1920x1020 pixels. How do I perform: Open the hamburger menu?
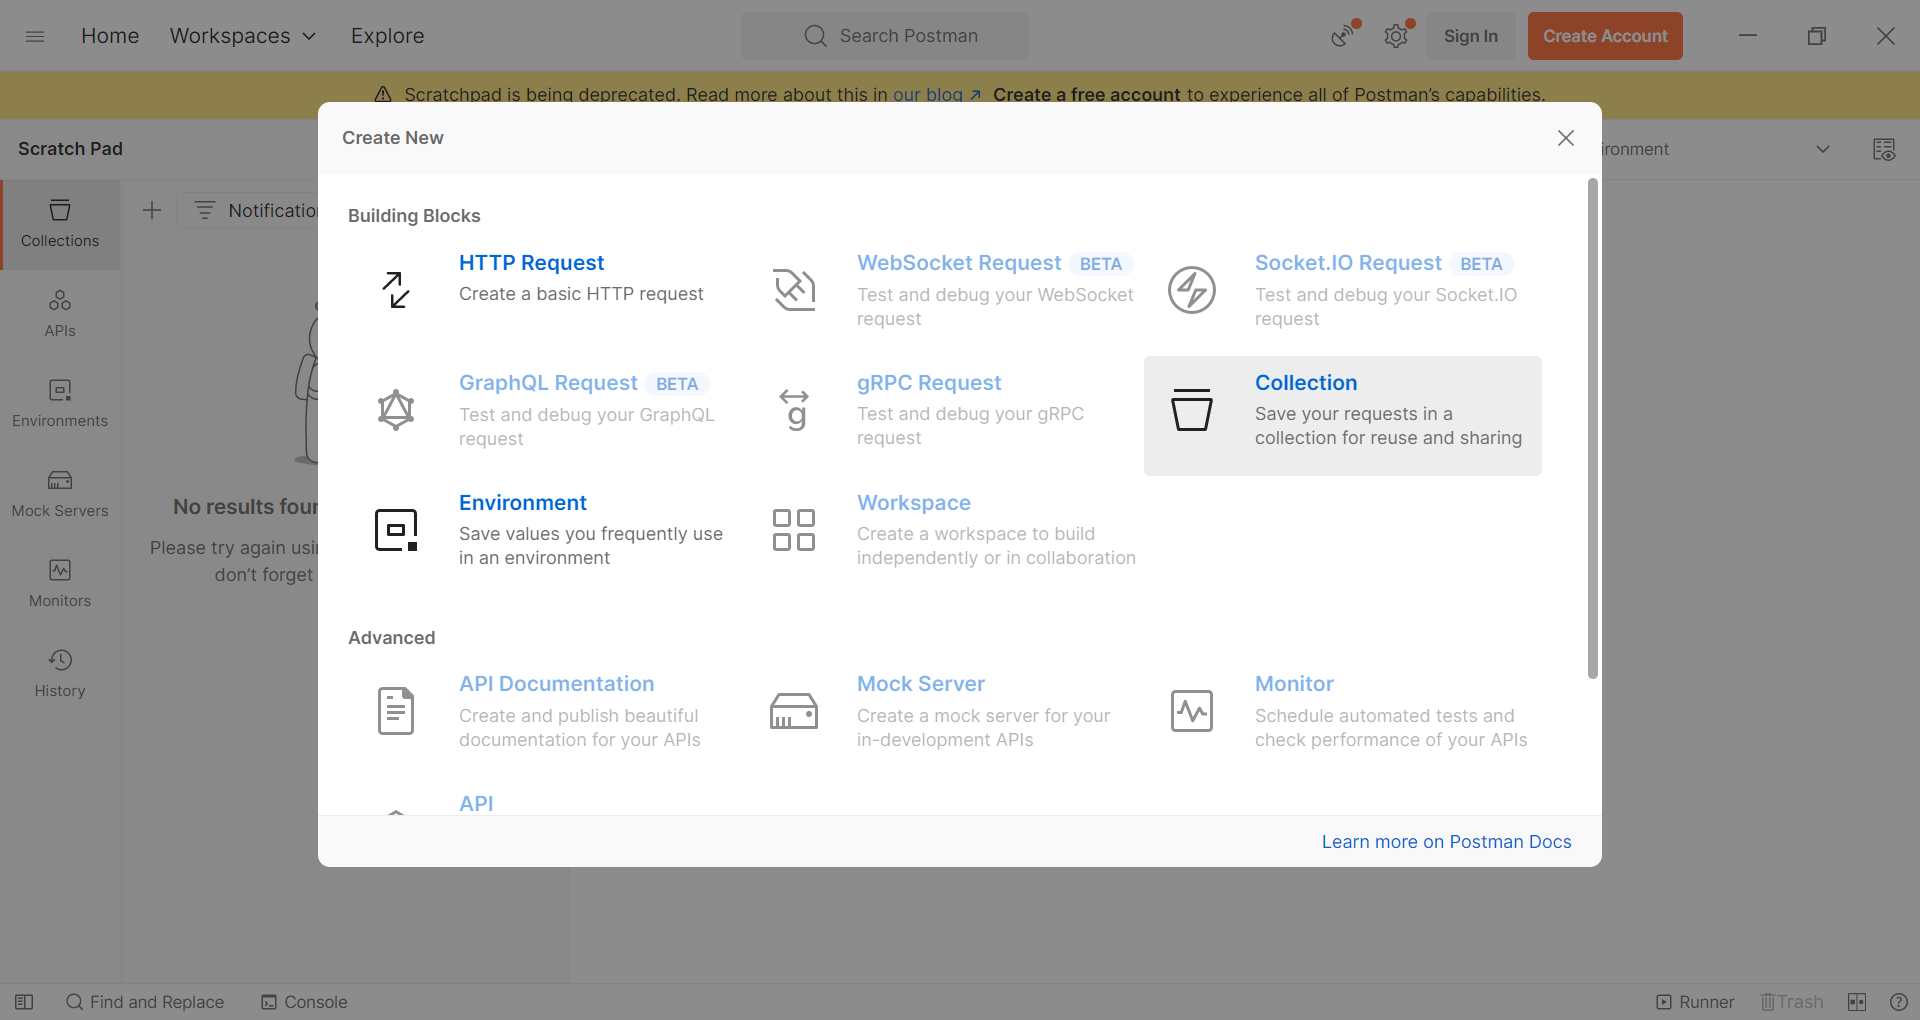pos(35,36)
